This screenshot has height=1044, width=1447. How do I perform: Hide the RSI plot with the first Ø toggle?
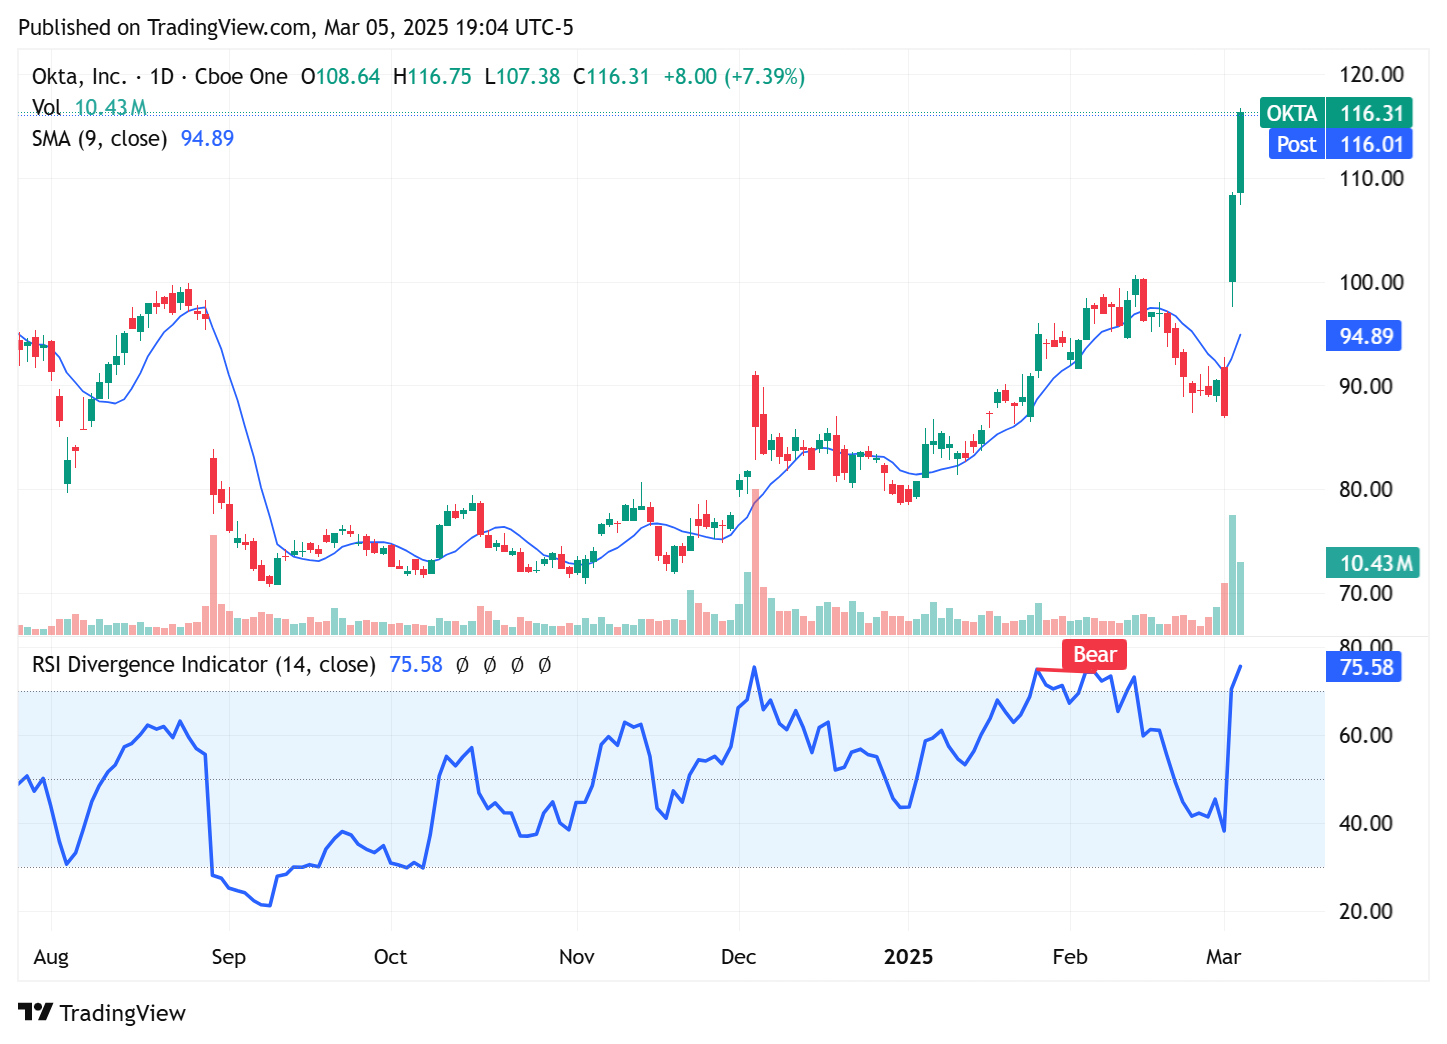click(x=461, y=664)
